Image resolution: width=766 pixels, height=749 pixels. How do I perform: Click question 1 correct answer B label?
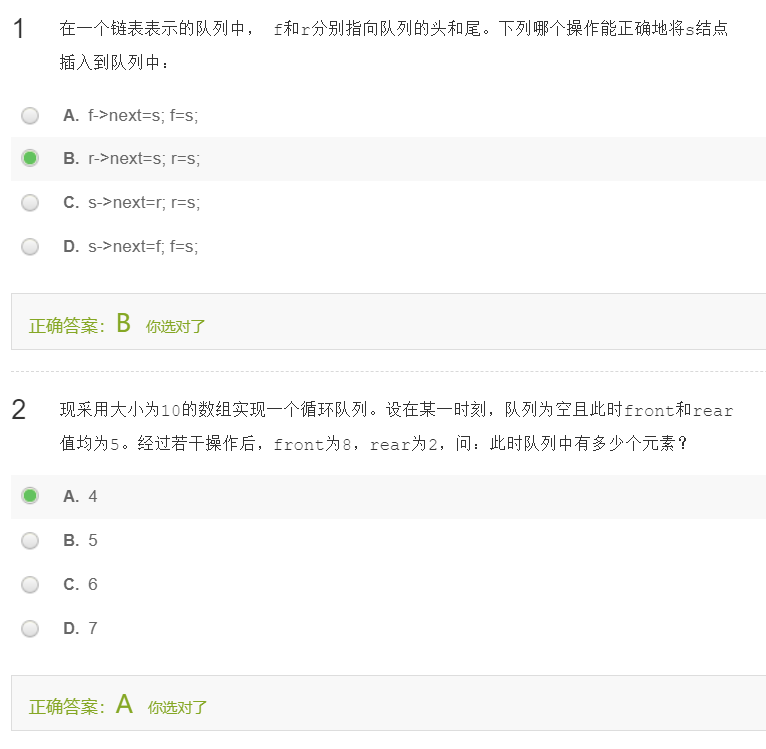[124, 323]
